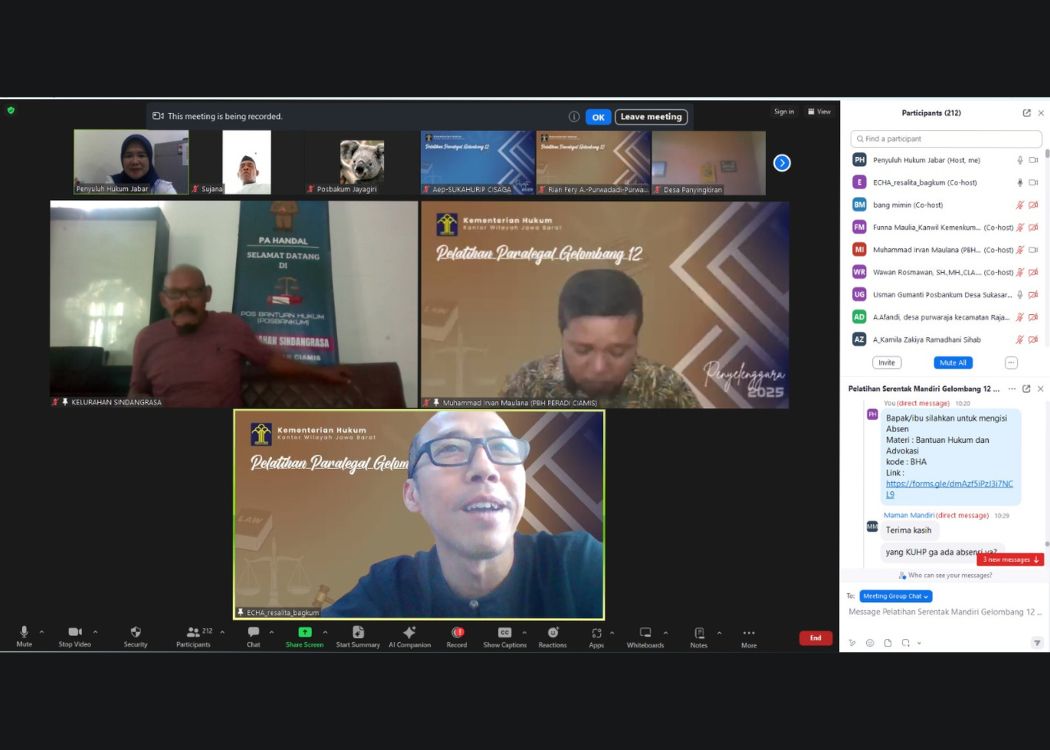Open the More menu in the toolbar
This screenshot has width=1050, height=750.
coord(748,633)
